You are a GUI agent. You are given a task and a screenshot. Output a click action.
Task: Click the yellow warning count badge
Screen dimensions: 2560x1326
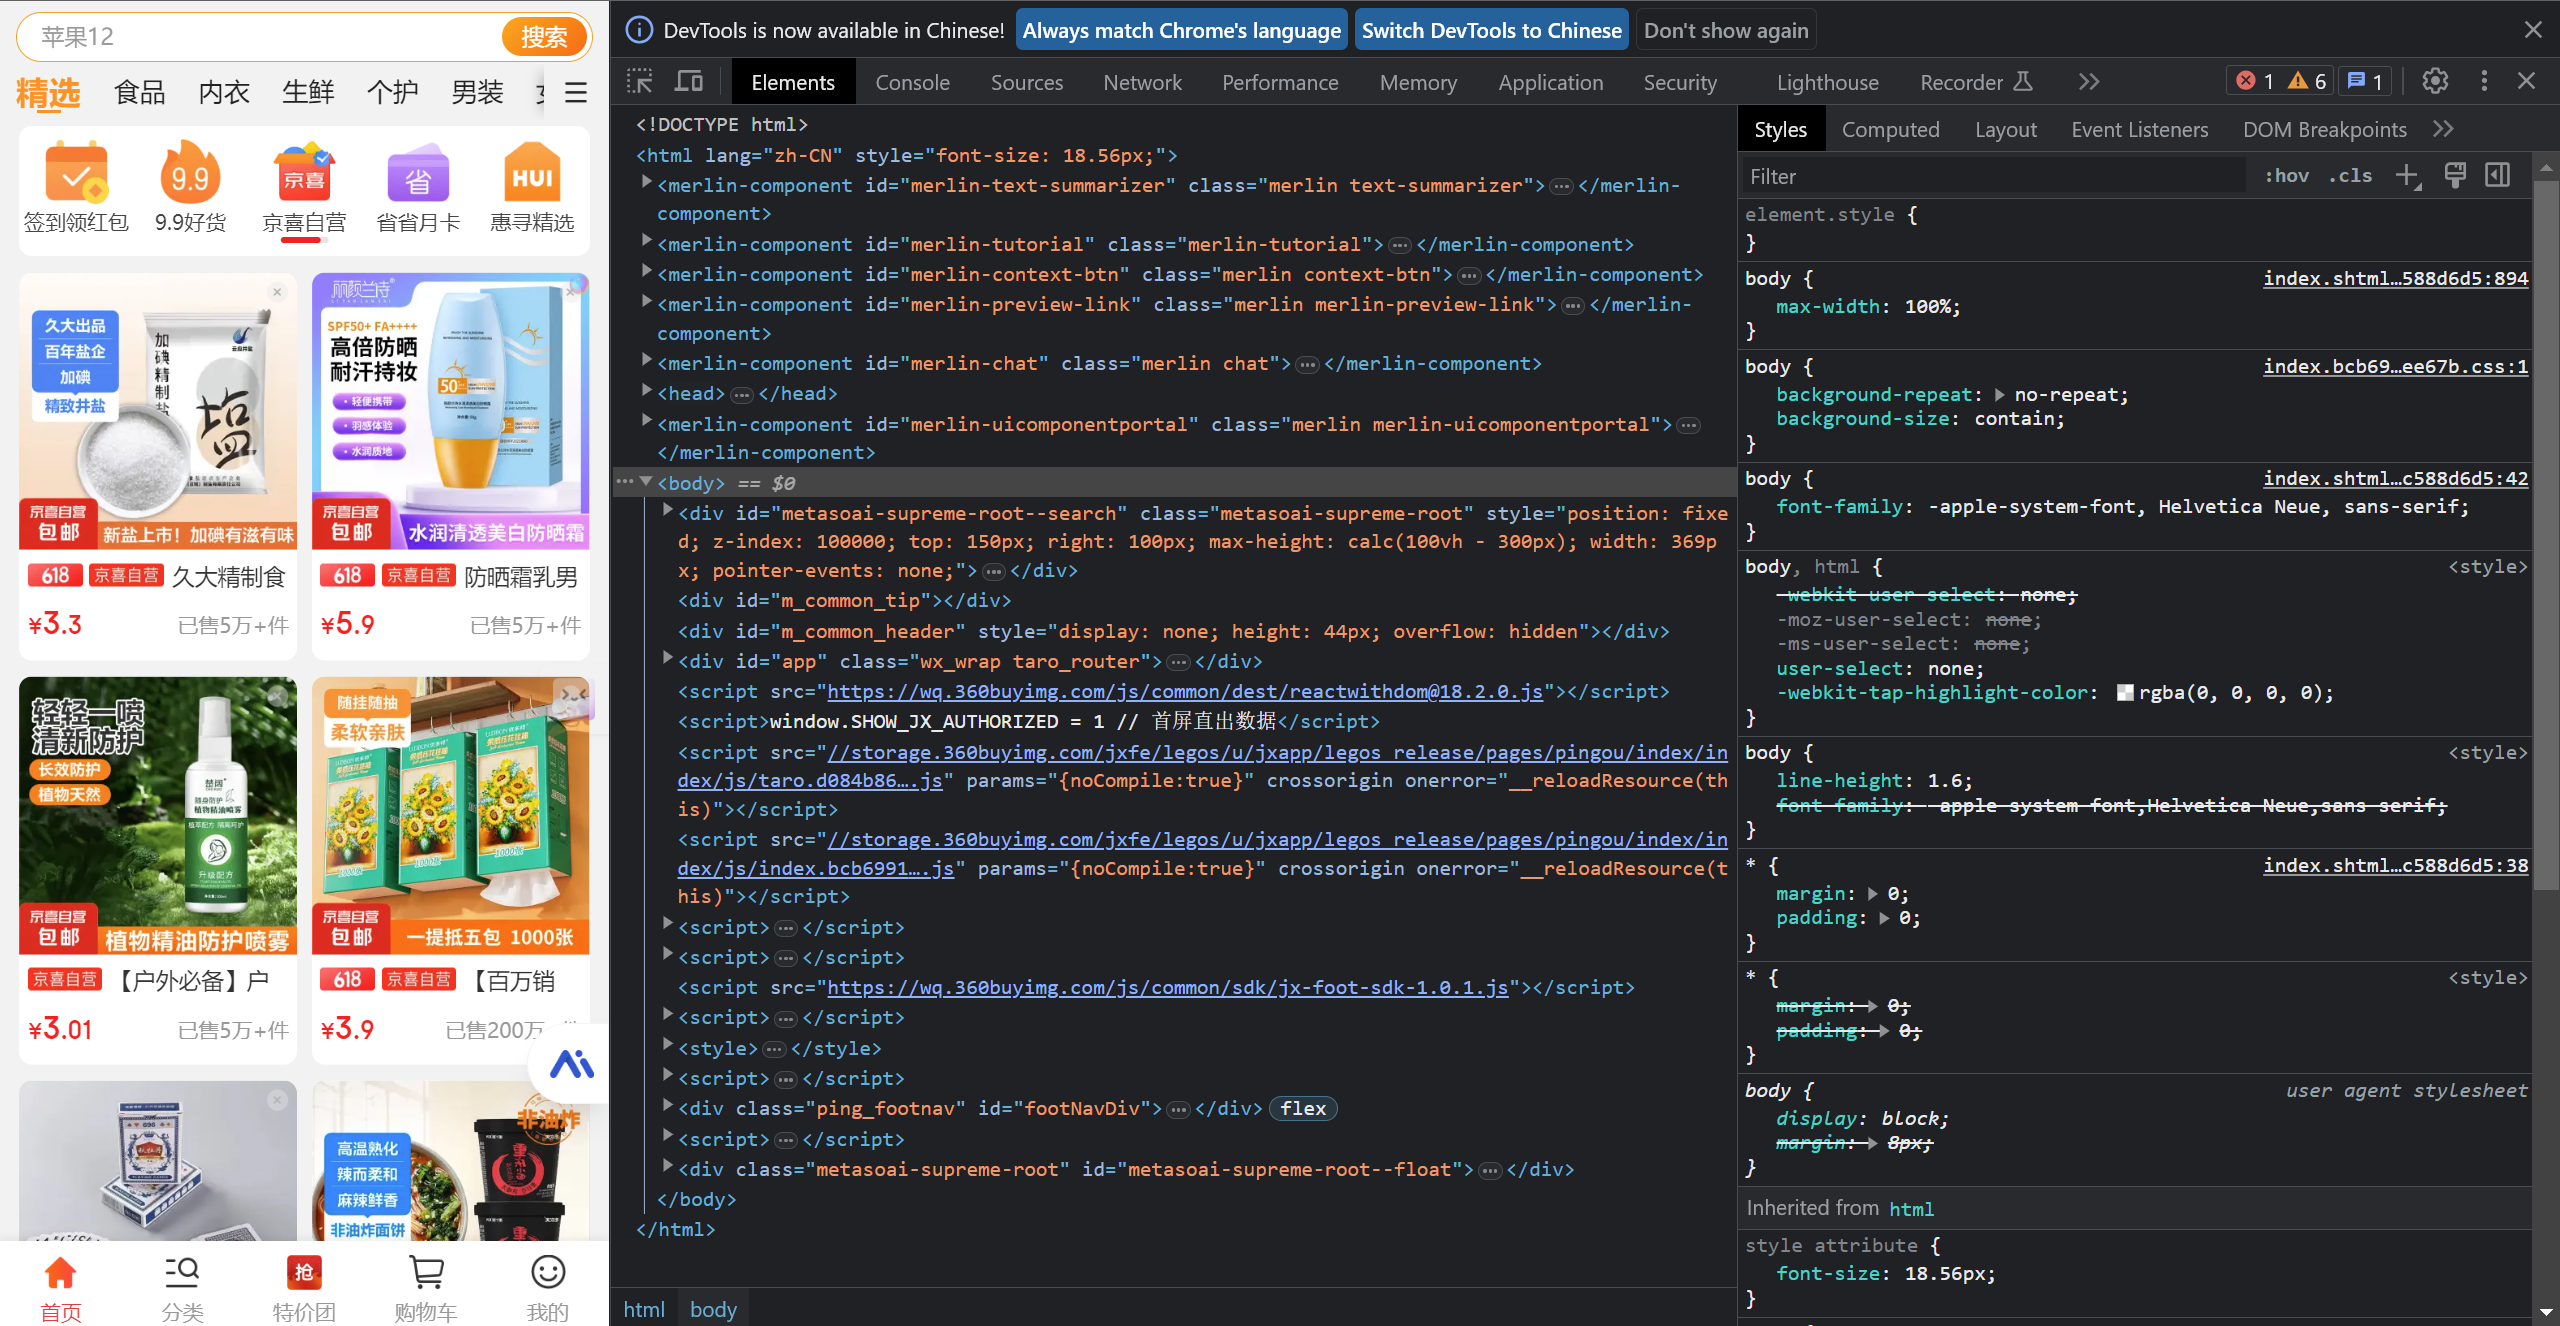[2308, 81]
